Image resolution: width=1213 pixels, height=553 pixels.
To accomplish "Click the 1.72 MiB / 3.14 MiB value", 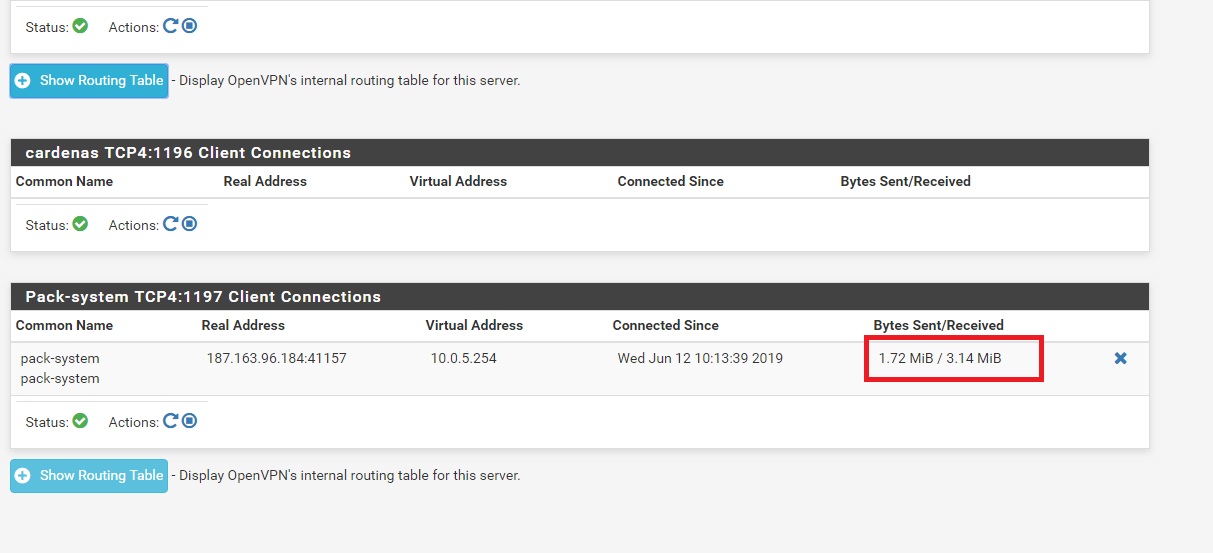I will tap(939, 358).
